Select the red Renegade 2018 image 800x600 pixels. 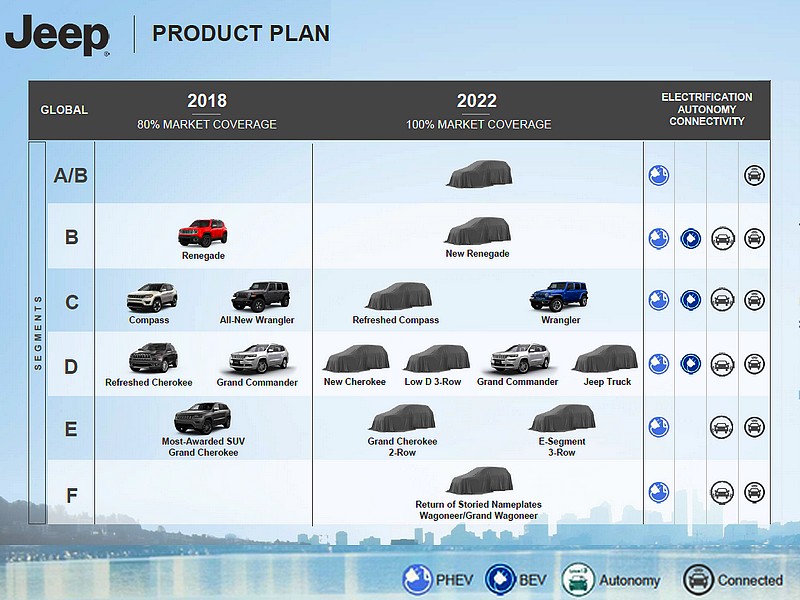point(203,233)
